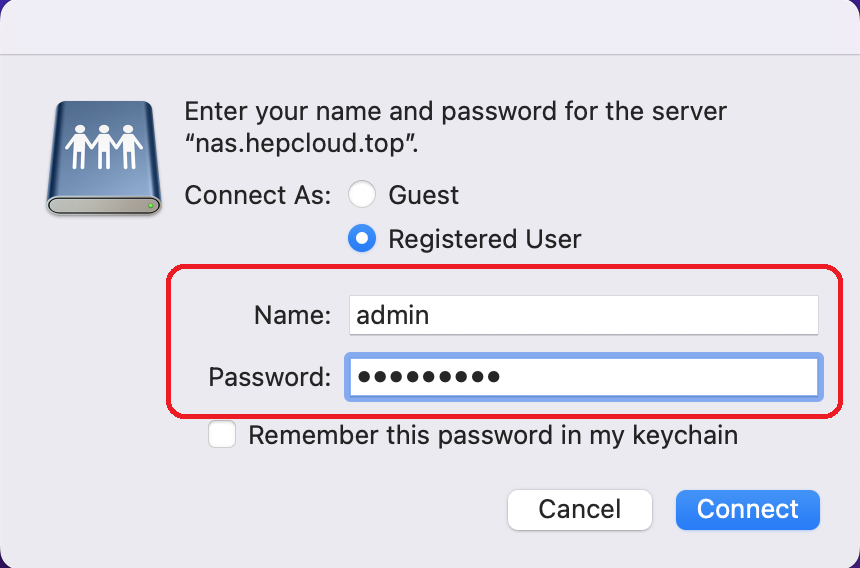
Task: Click the Connect button
Action: click(748, 509)
